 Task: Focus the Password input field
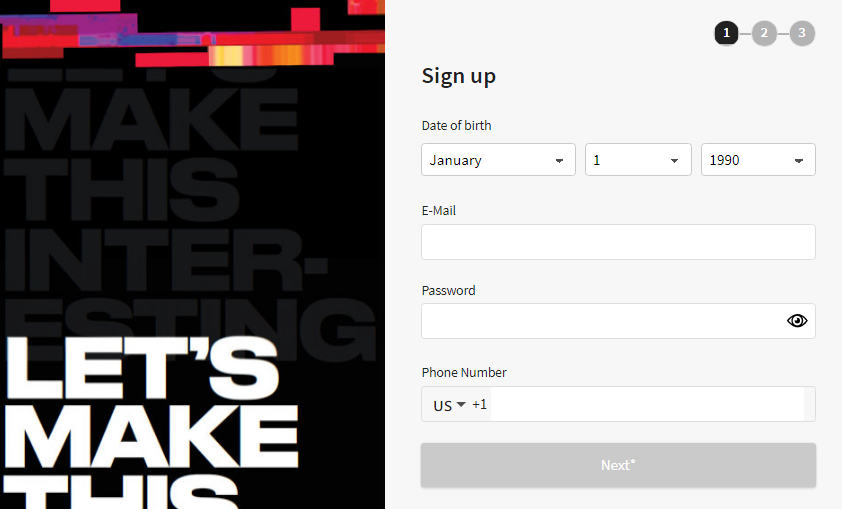point(619,321)
